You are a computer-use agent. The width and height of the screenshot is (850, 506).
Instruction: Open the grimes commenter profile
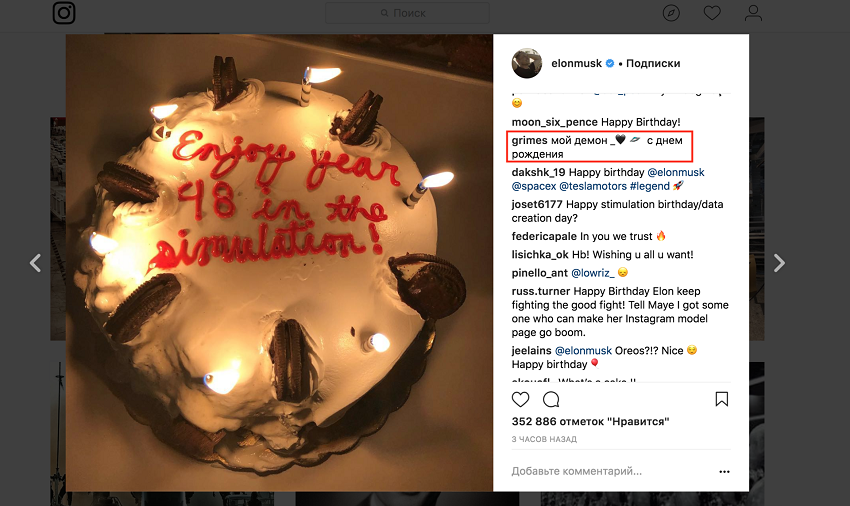[x=528, y=140]
